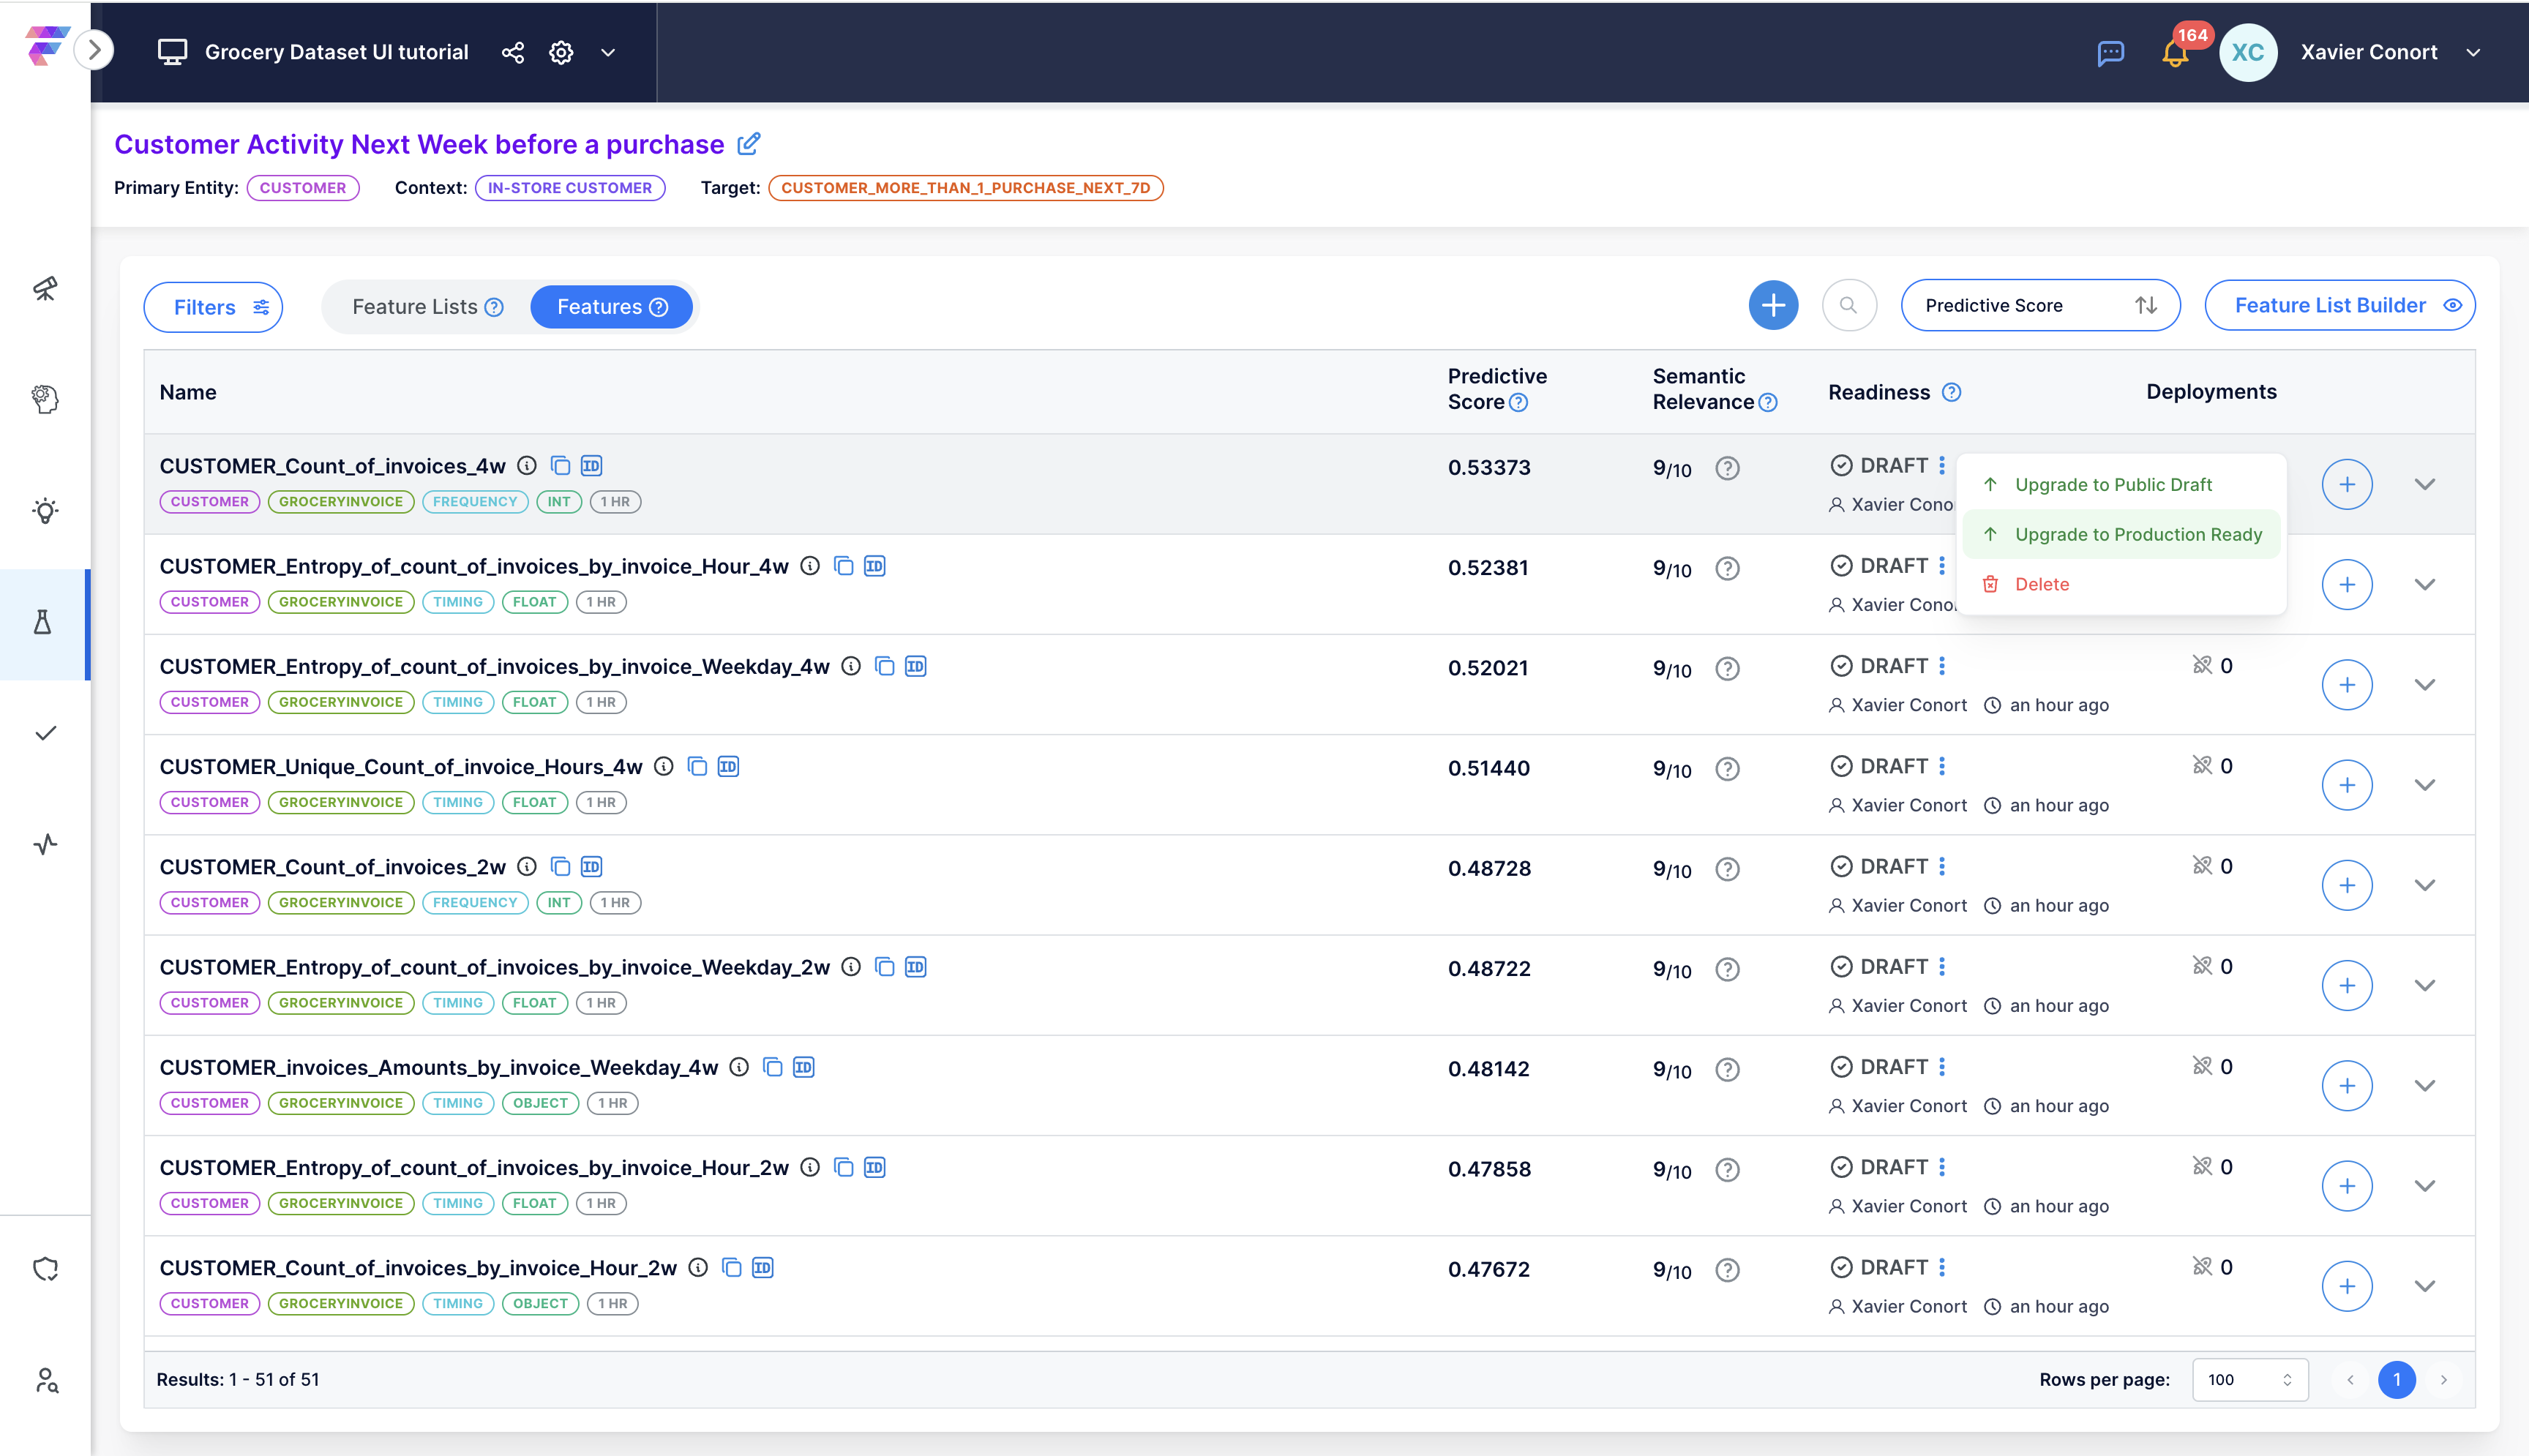Open the telescope sidebar icon
This screenshot has width=2529, height=1456.
pos(45,288)
